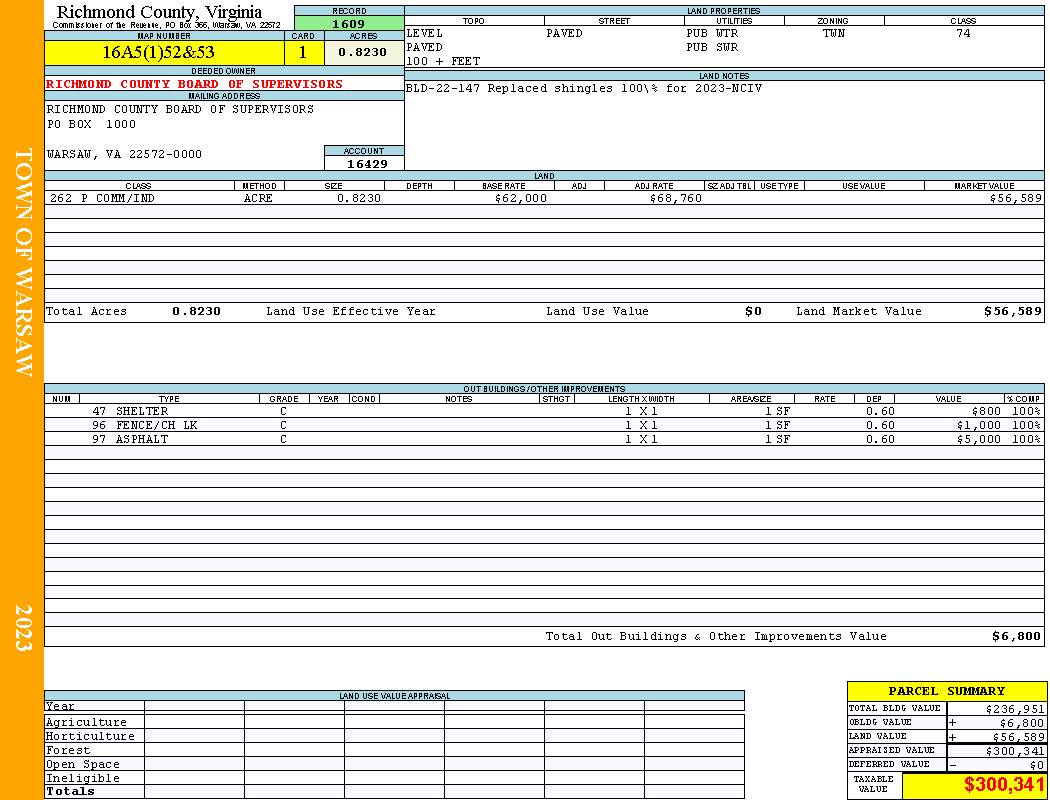Click the TOWN OF WARSAW sidebar label

(x=23, y=262)
